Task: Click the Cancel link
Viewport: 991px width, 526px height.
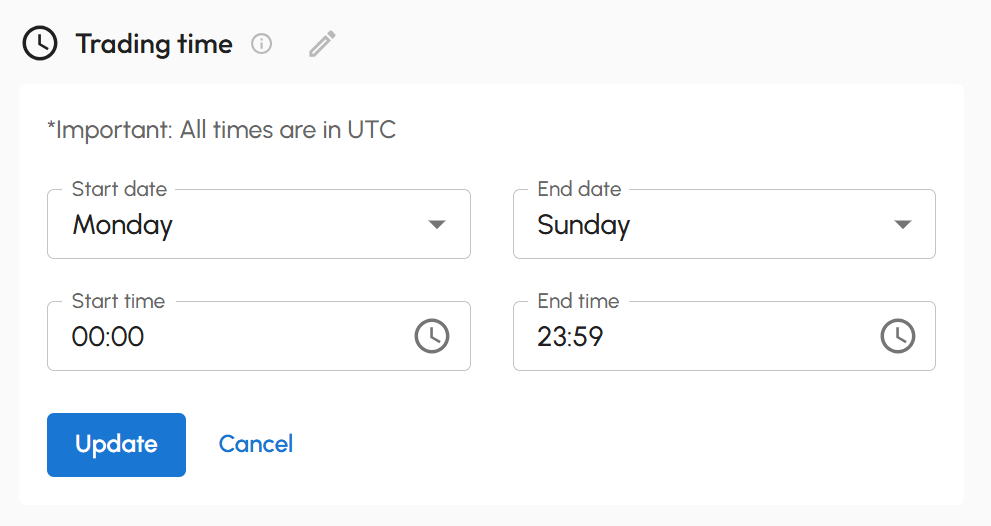Action: [x=256, y=444]
